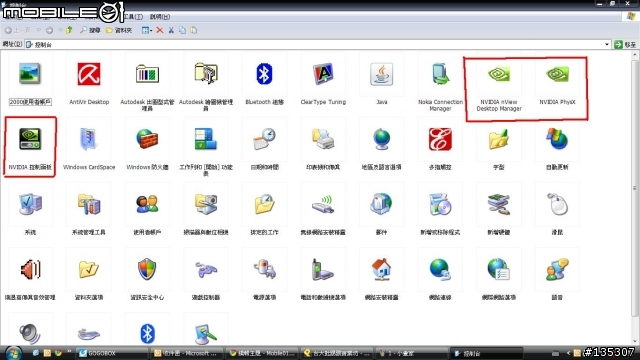Image resolution: width=640 pixels, height=360 pixels.
Task: Open the red speaker audio manager icon
Action: [x=30, y=269]
